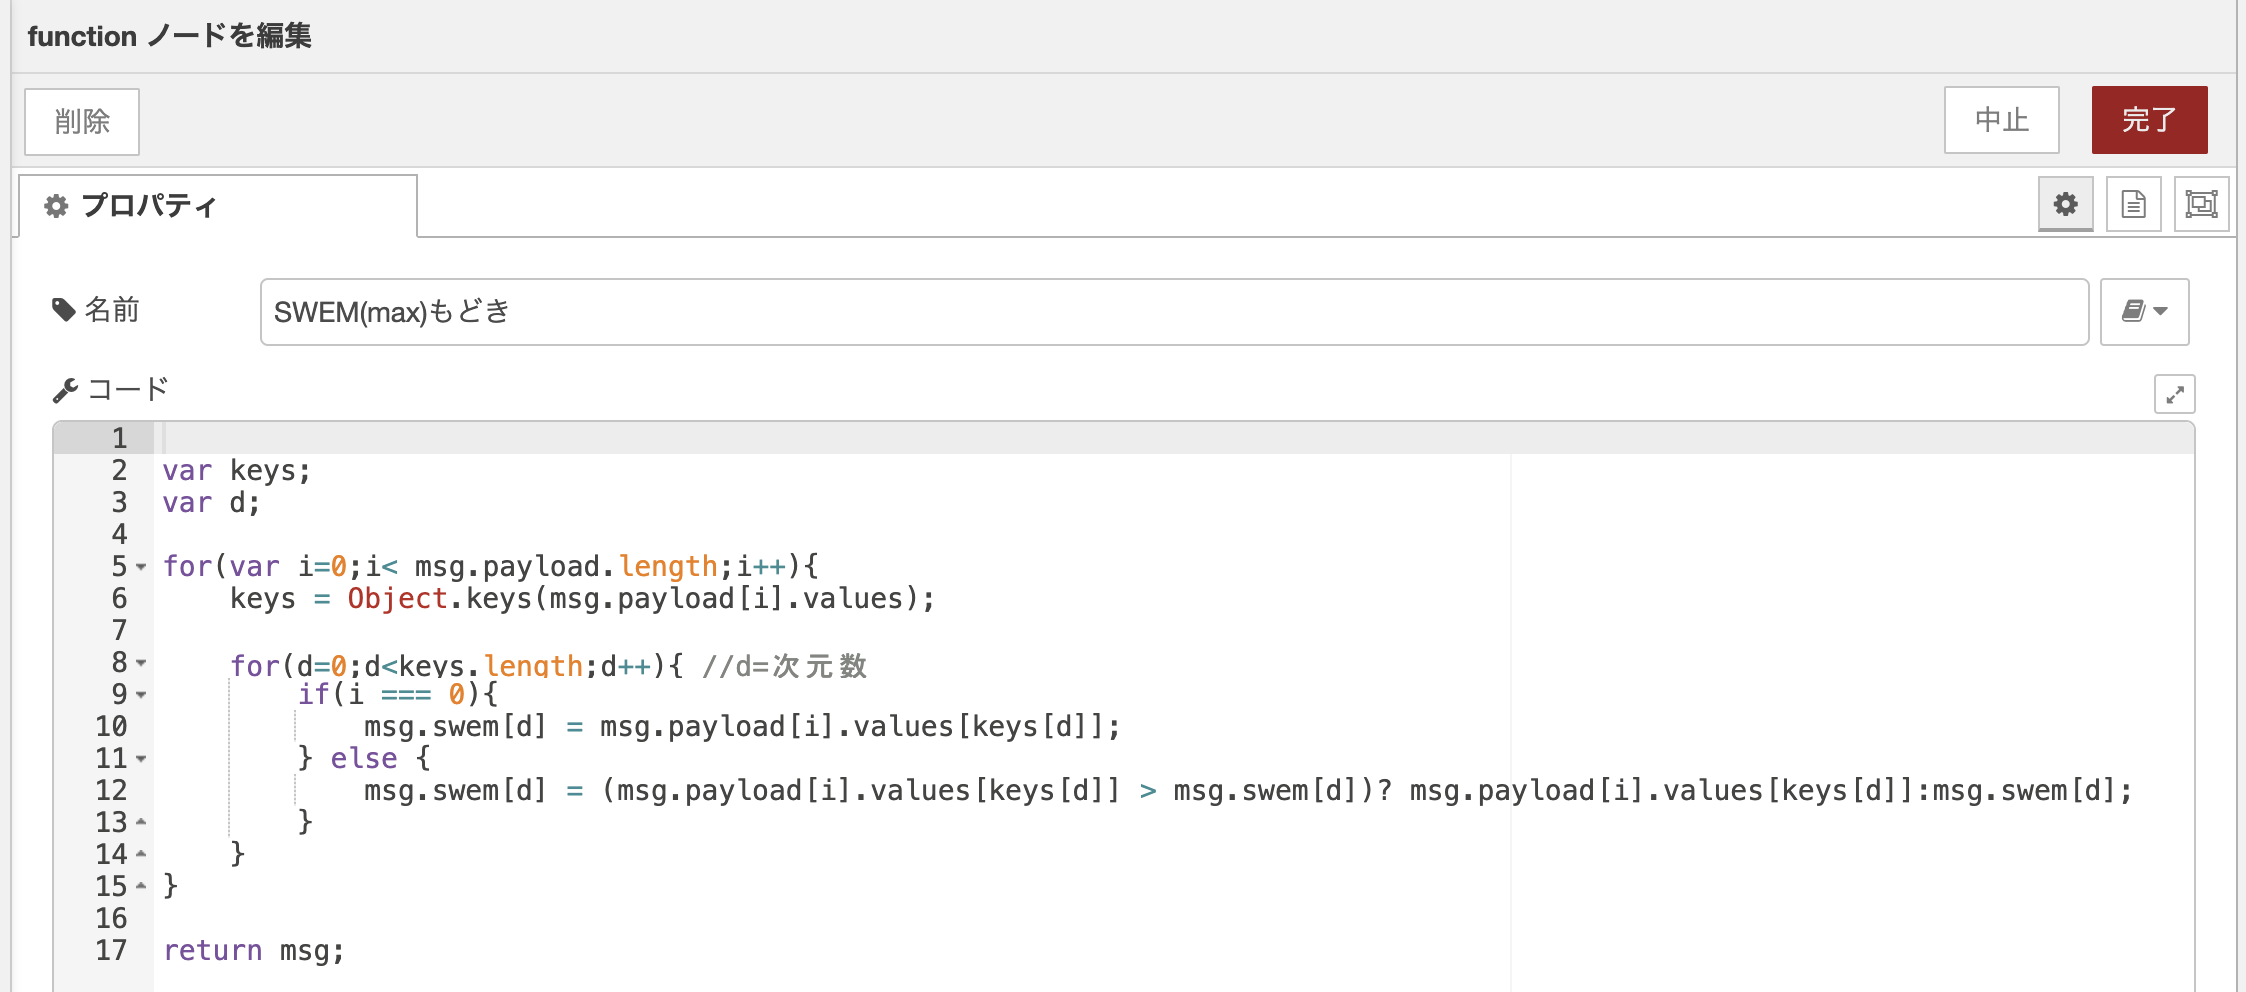Click 'var keys;' code on line 2
This screenshot has width=2246, height=992.
point(237,471)
